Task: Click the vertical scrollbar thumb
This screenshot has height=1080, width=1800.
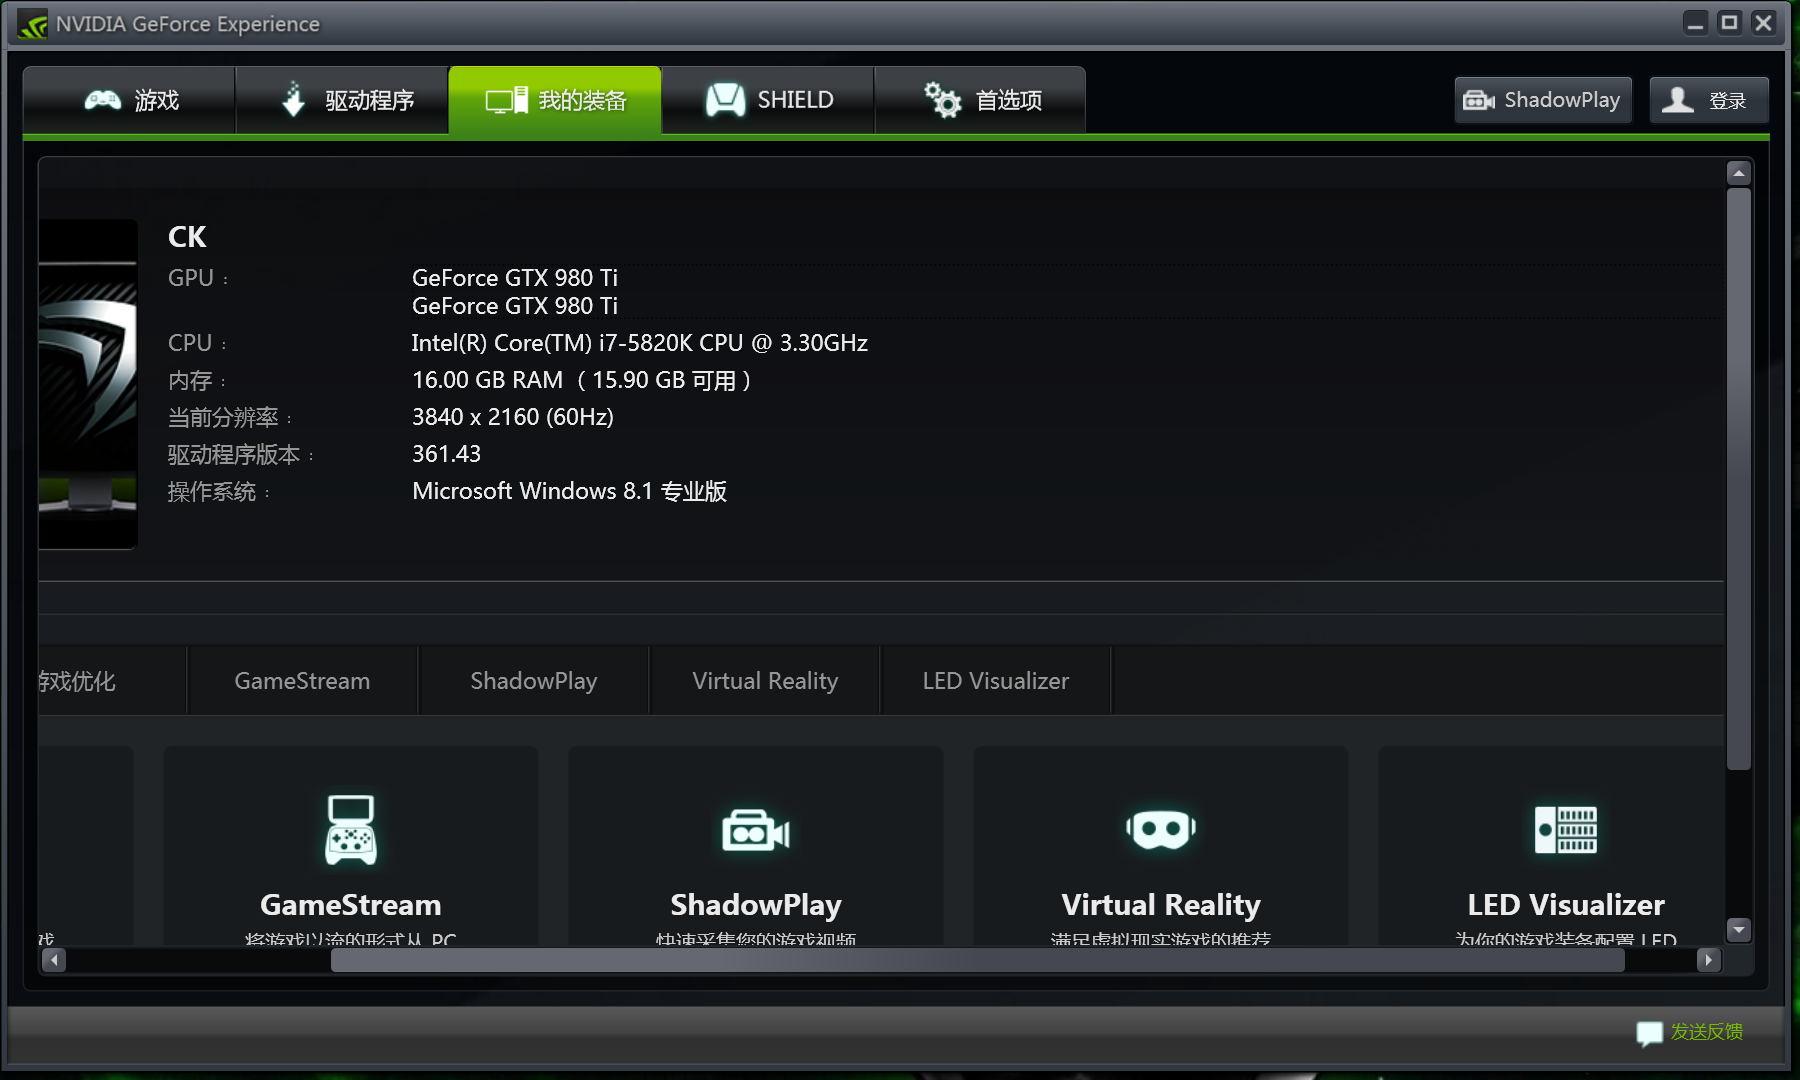Action: point(1739,479)
